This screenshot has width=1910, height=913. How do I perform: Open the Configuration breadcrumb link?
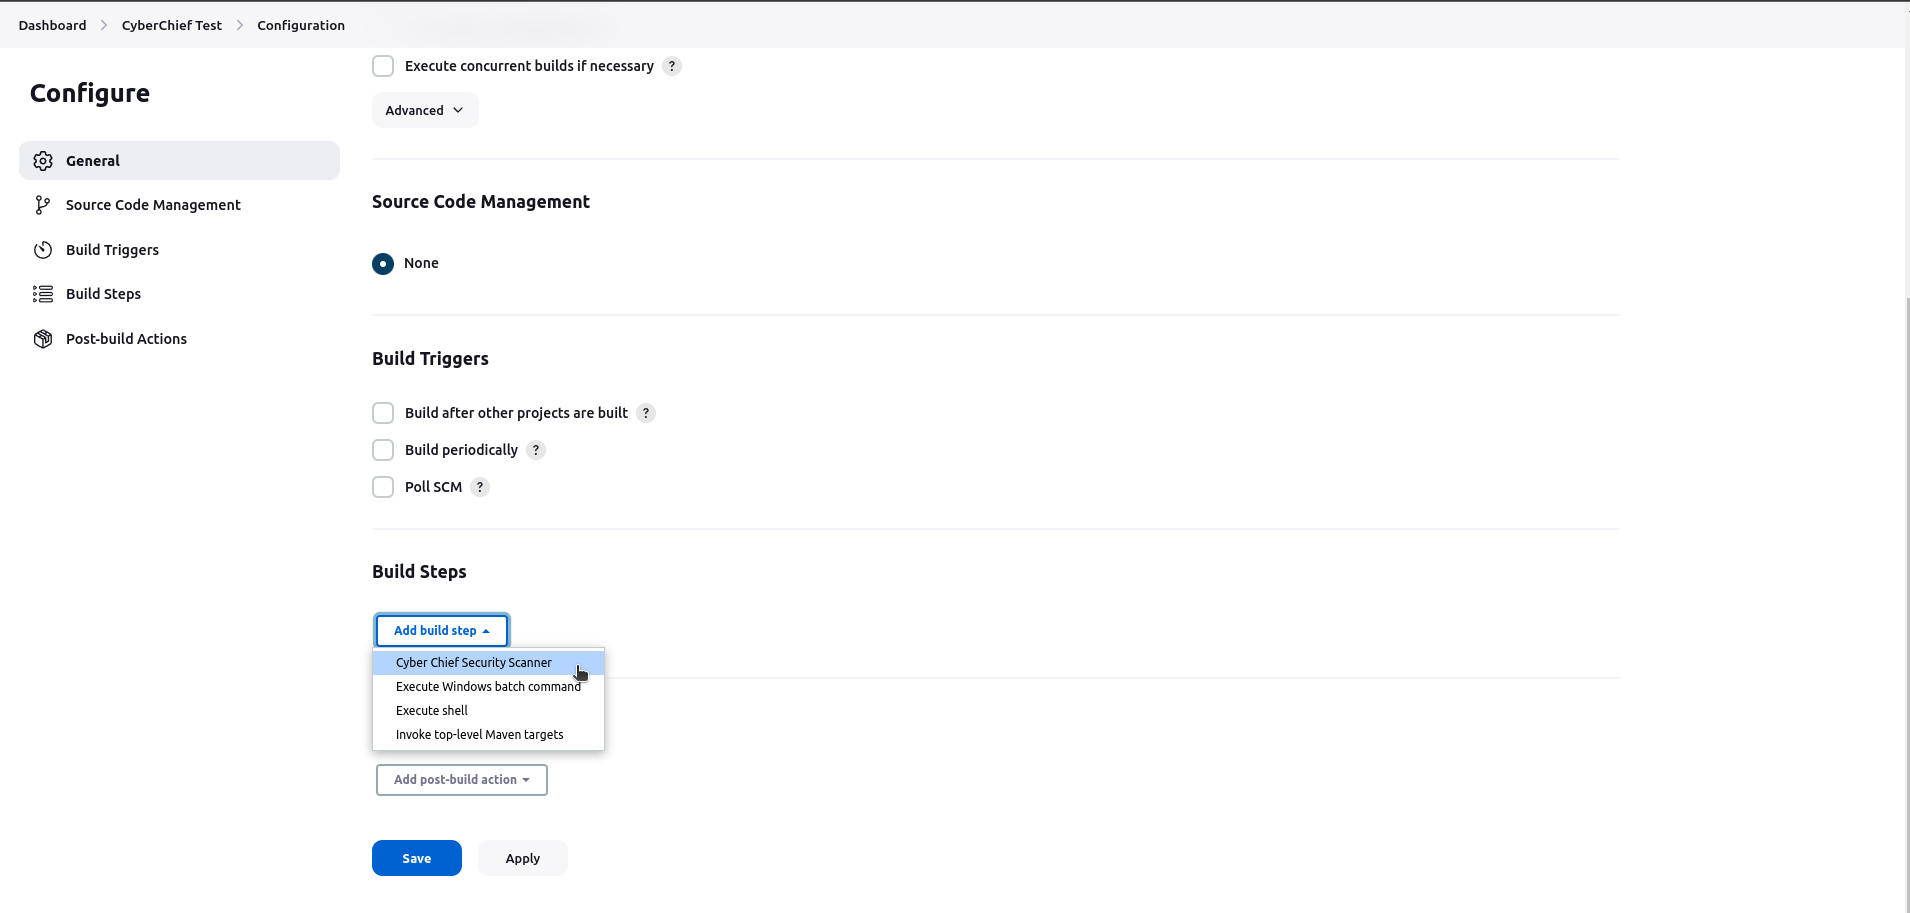tap(301, 25)
